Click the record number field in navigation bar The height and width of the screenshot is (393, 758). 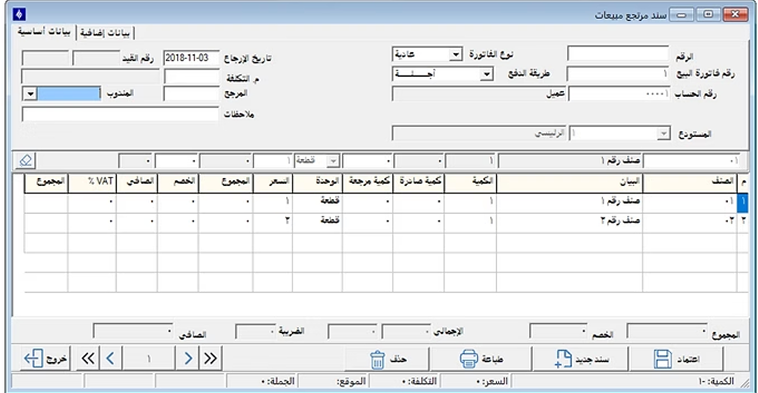(x=149, y=359)
